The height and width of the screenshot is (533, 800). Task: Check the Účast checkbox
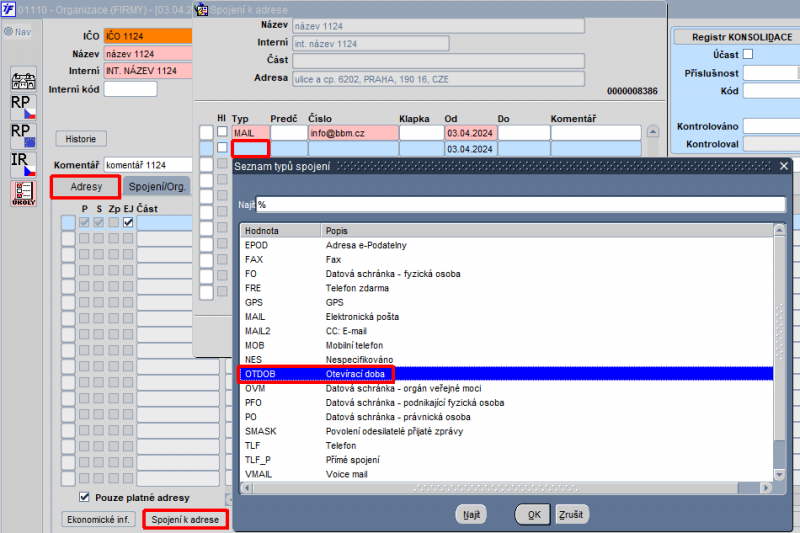coord(748,54)
